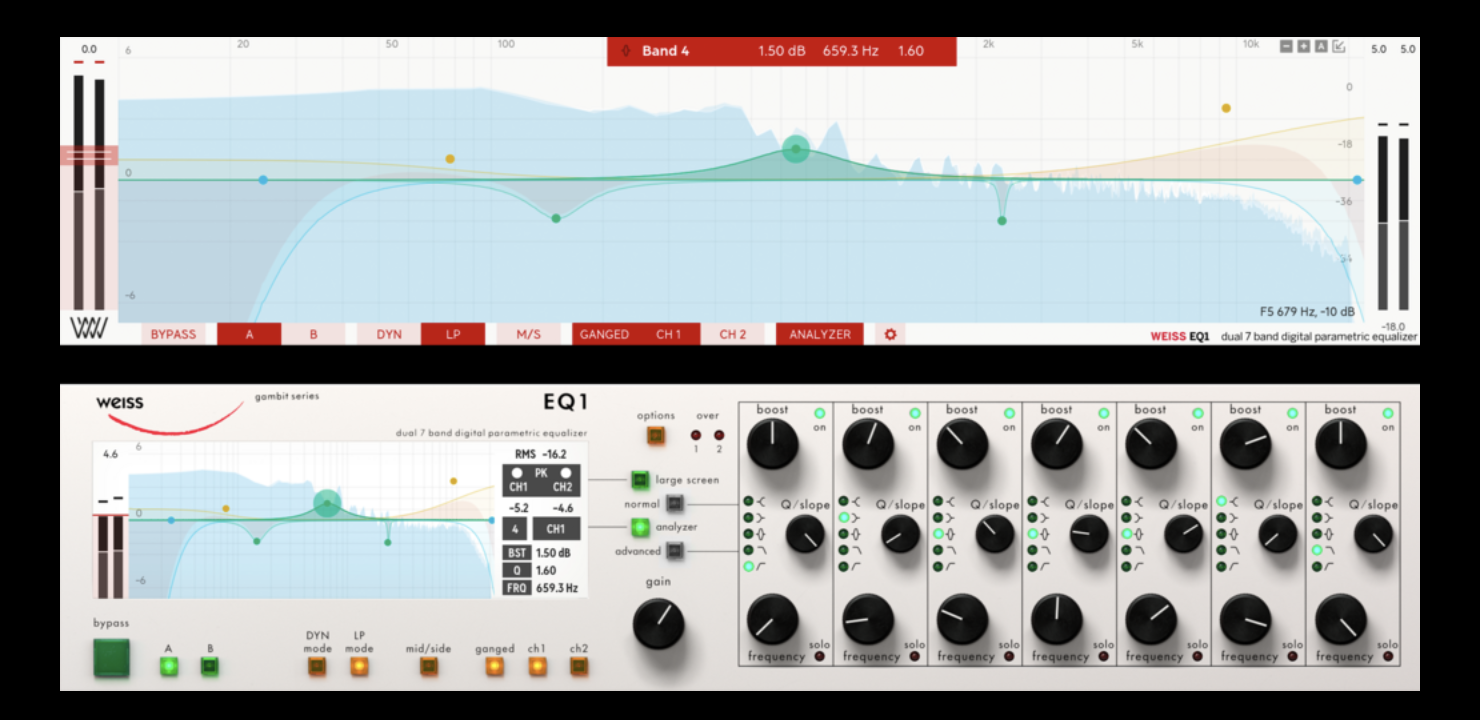The height and width of the screenshot is (720, 1480).
Task: Open the gear settings icon in top toolbar
Action: coord(890,334)
